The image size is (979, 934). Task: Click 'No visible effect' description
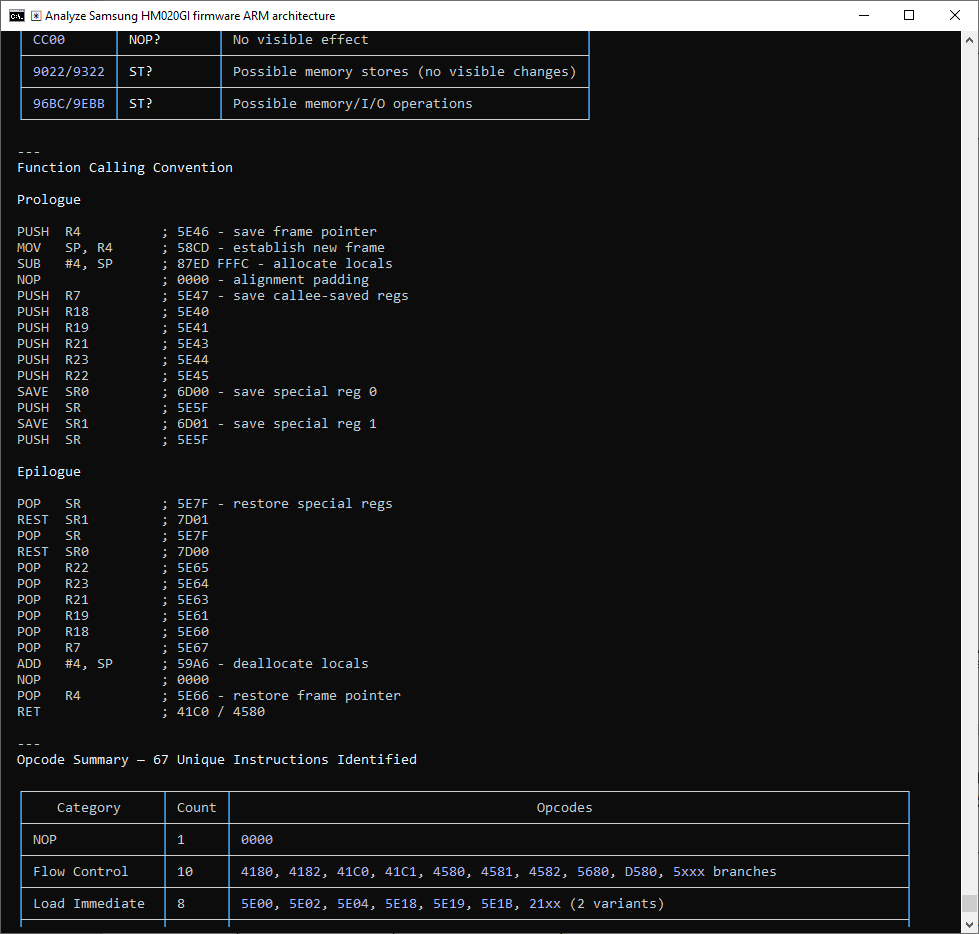[300, 39]
